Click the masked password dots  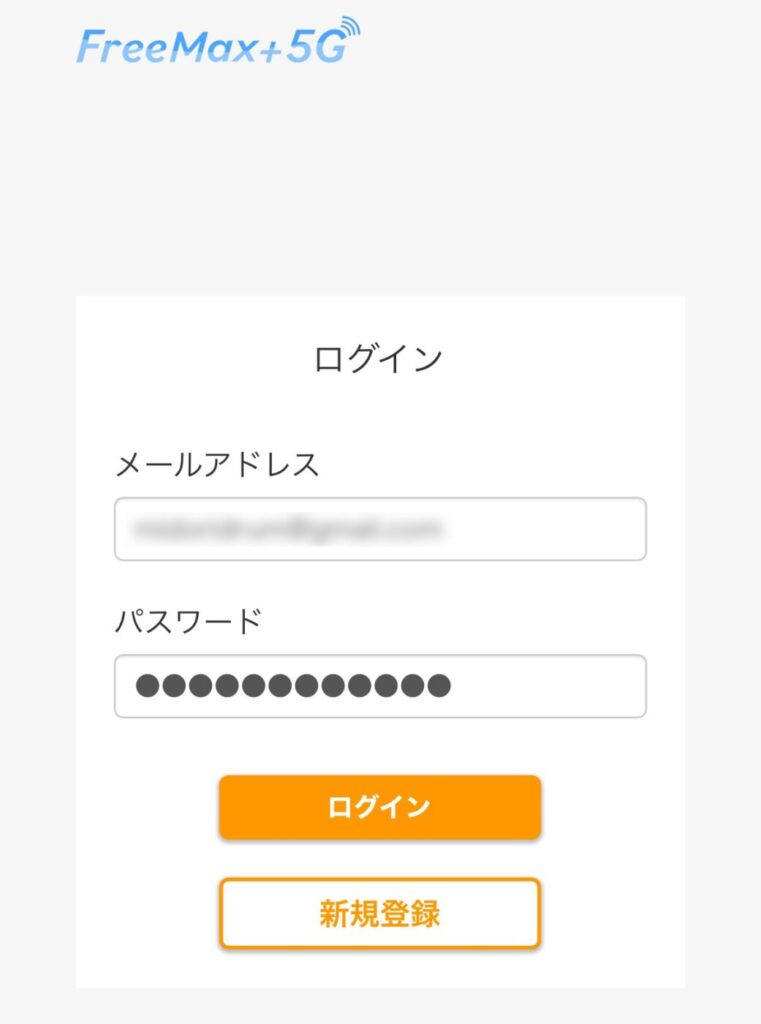coord(293,686)
